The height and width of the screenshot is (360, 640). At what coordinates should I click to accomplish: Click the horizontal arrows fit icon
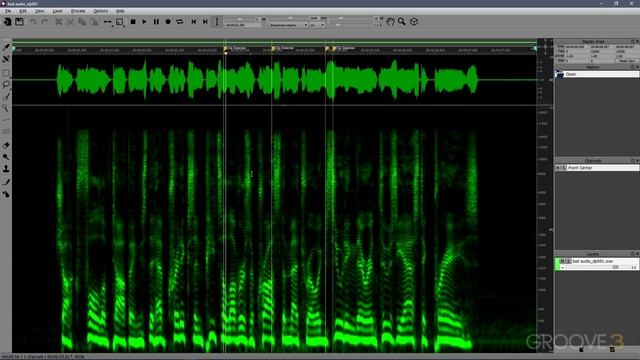[x=108, y=22]
